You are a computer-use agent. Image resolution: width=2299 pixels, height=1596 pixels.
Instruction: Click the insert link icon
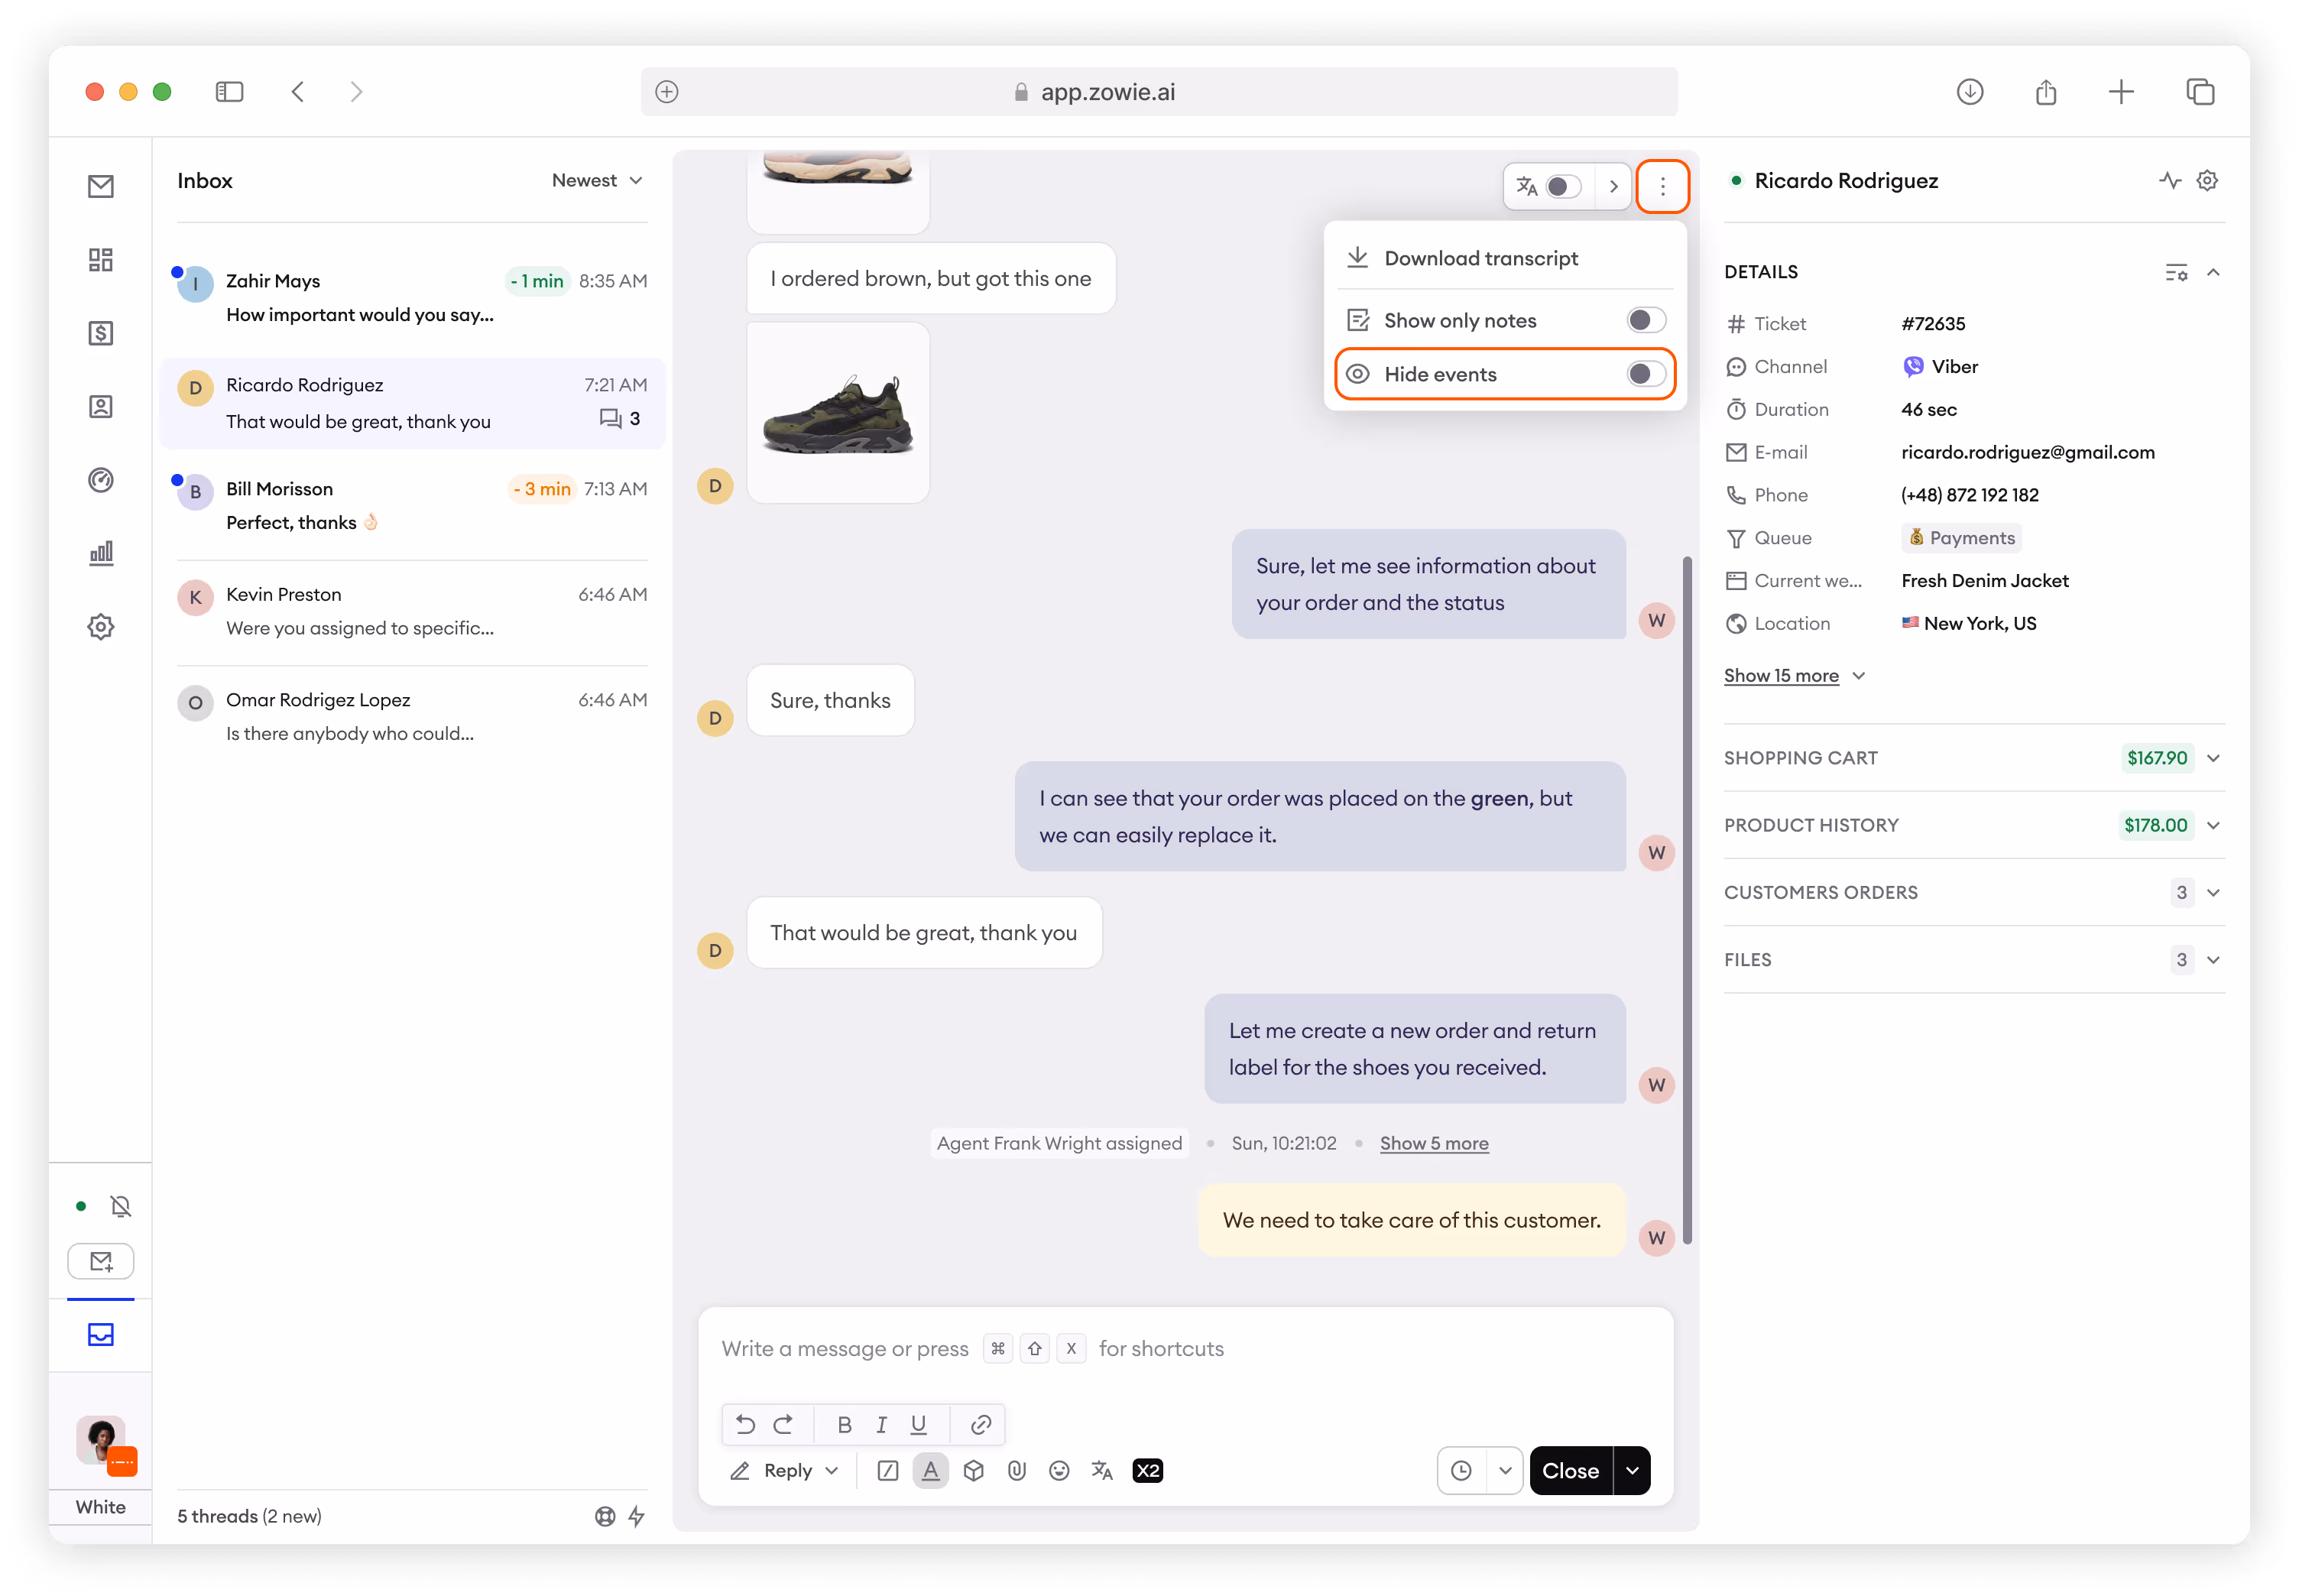(x=980, y=1424)
